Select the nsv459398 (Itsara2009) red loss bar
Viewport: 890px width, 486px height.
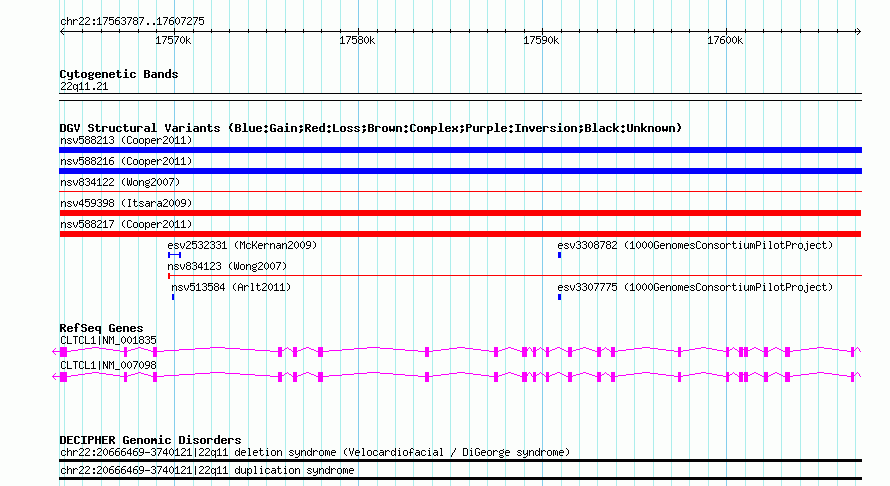pyautogui.click(x=460, y=213)
